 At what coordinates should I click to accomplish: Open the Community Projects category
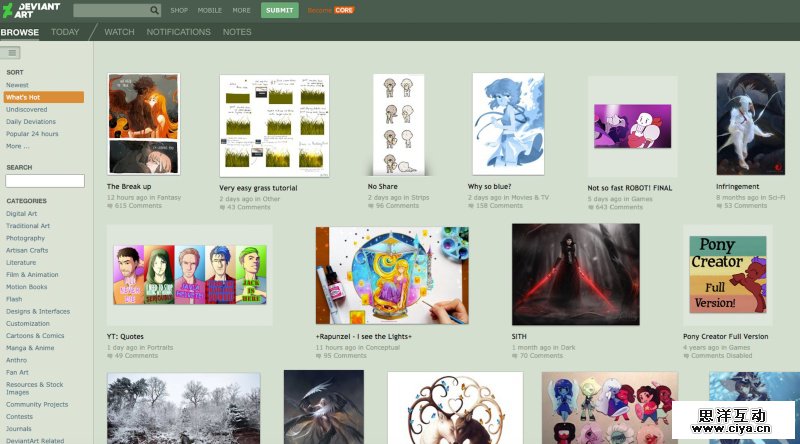point(37,405)
